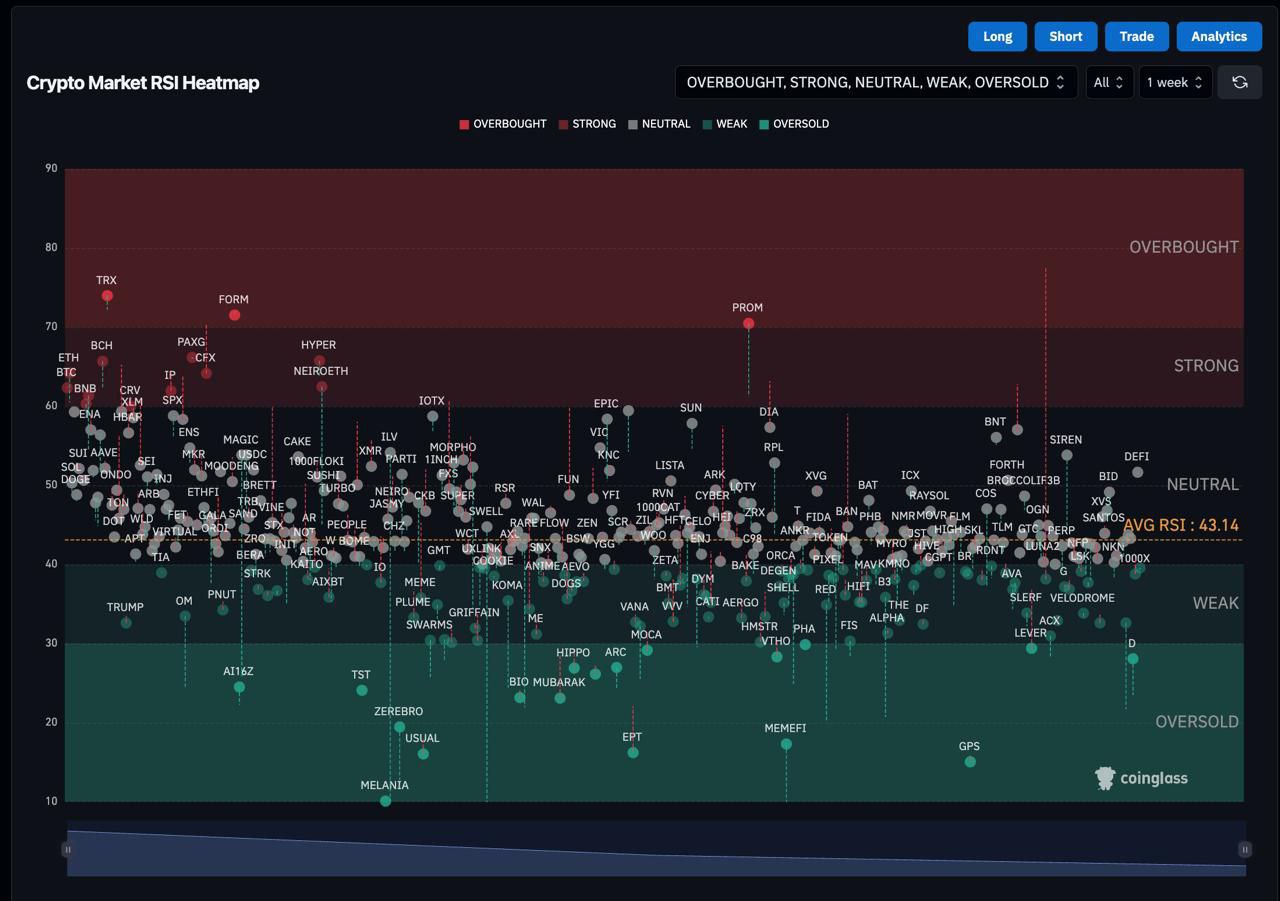The height and width of the screenshot is (901, 1280).
Task: Click the LEVER data point dot
Action: coord(1031,648)
